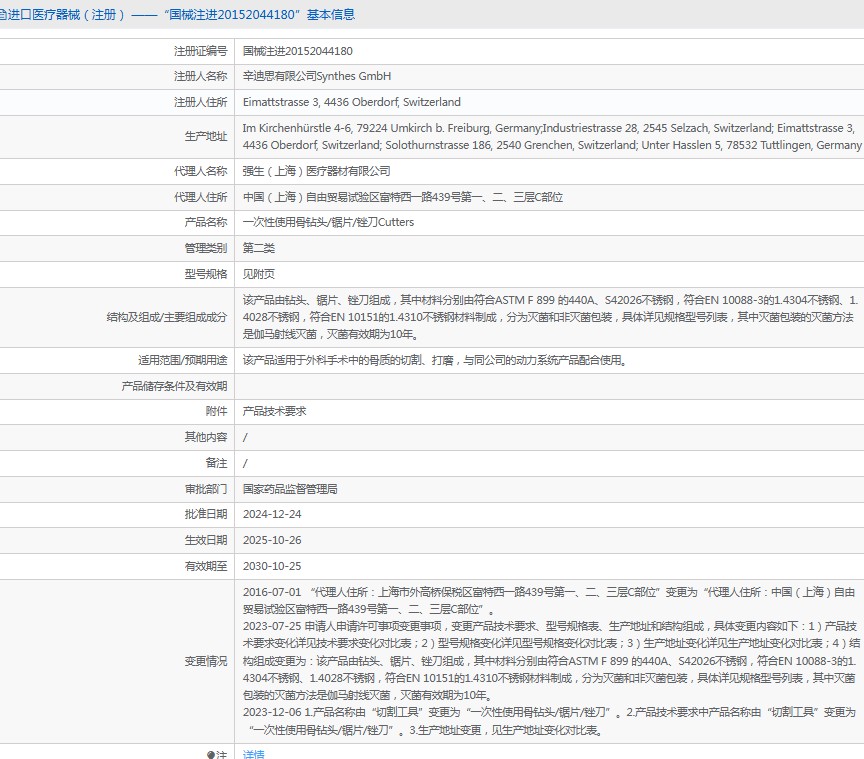Select effective date 2025-10-26
The width and height of the screenshot is (864, 759).
coord(272,540)
